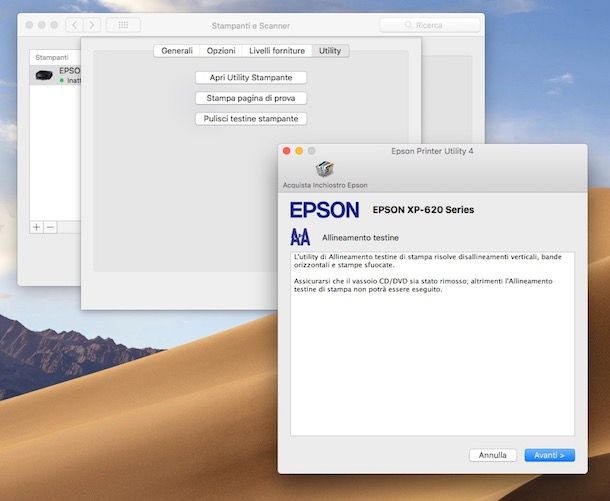Cancel with the Annulla button

click(x=493, y=455)
